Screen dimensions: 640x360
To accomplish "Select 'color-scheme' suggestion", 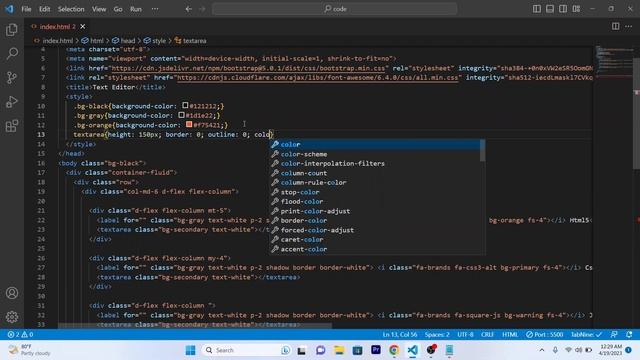I will tap(375, 154).
